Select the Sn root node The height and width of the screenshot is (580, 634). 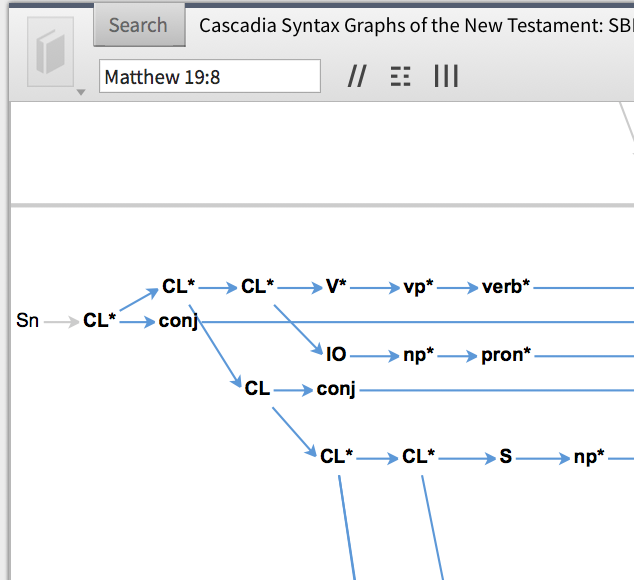[28, 321]
